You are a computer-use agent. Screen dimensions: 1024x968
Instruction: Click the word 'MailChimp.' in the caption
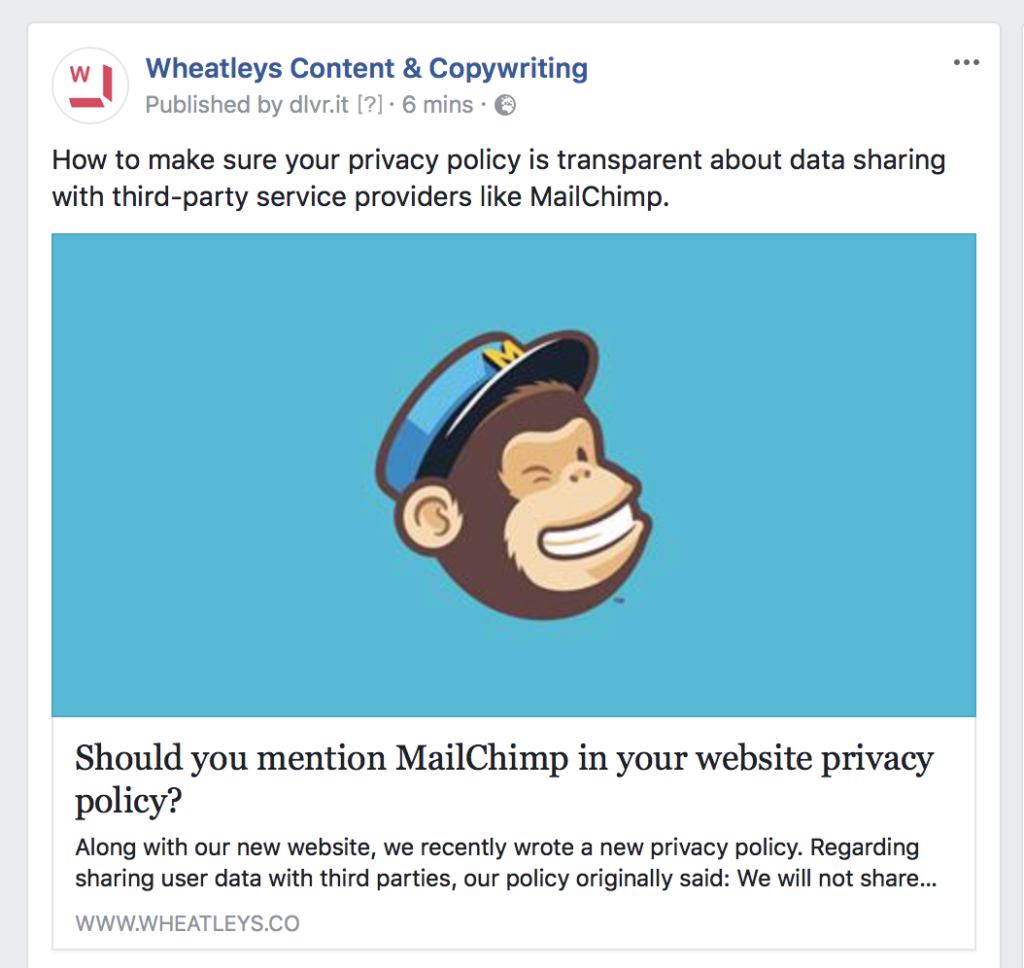(x=600, y=197)
